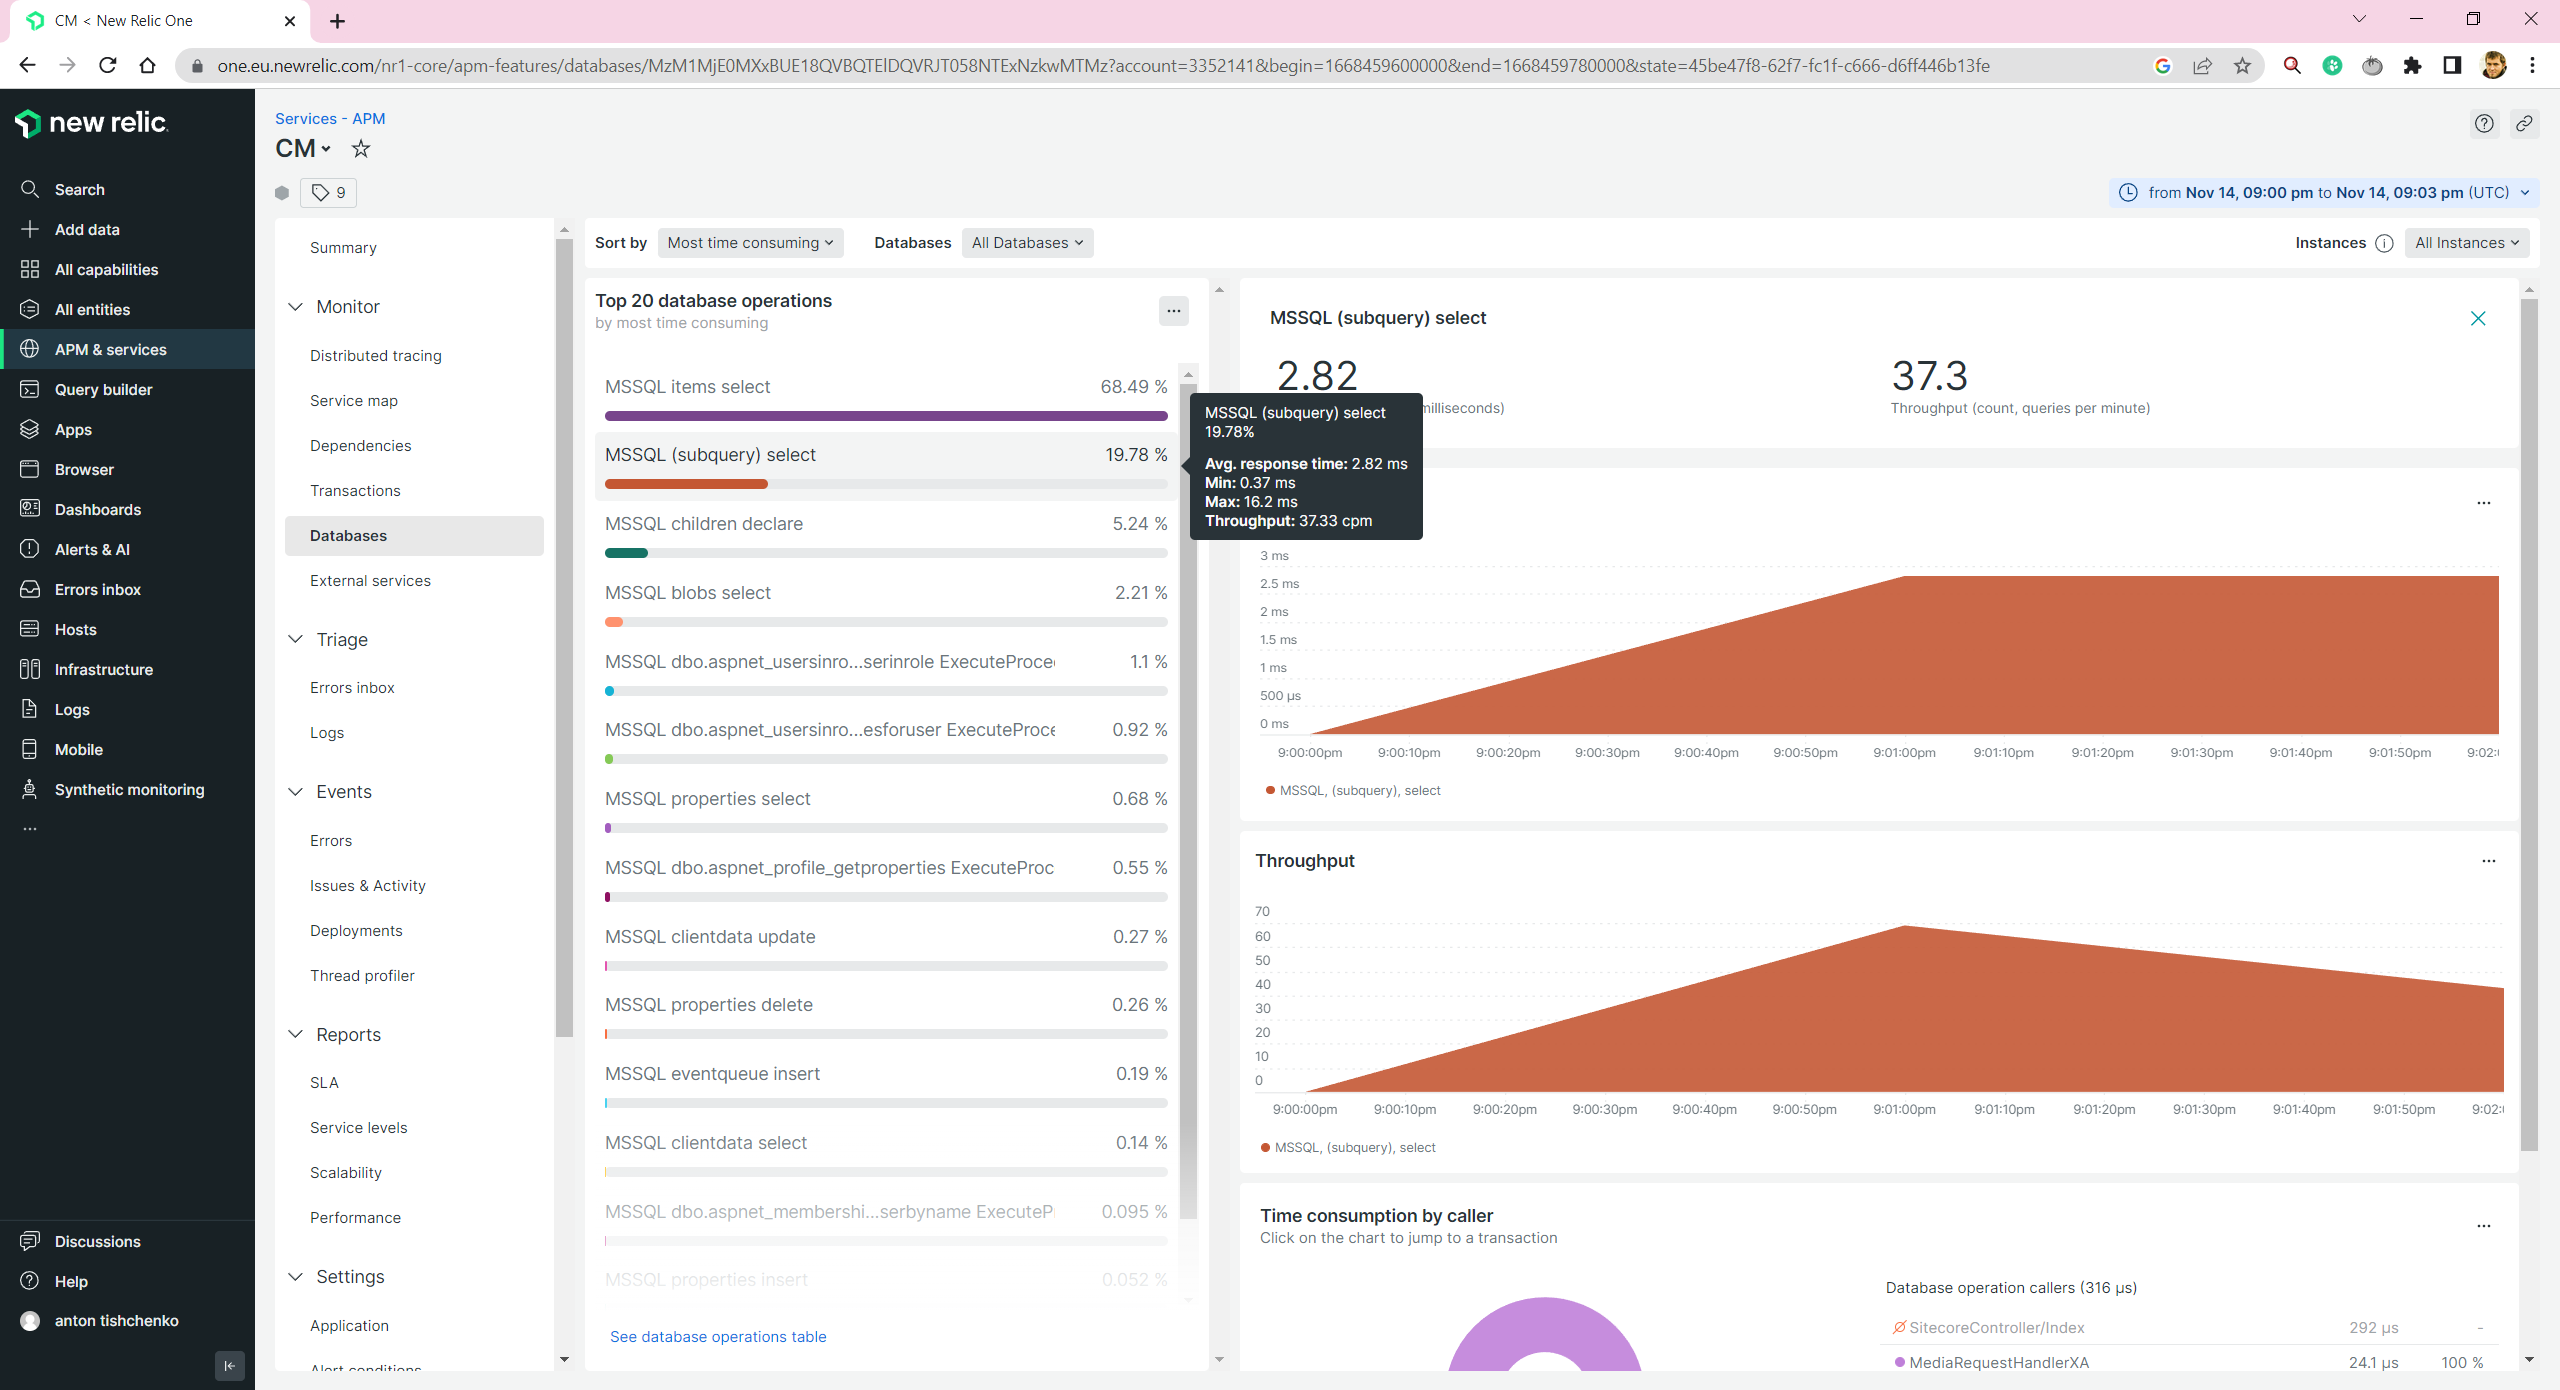Image resolution: width=2560 pixels, height=1390 pixels.
Task: Open the help icon at top right
Action: [x=2484, y=123]
